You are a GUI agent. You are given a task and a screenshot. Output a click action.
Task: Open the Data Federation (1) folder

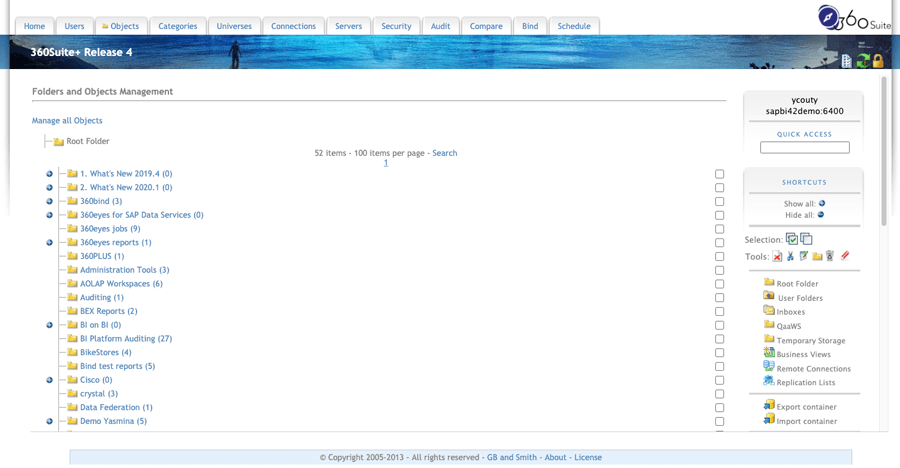pos(116,407)
